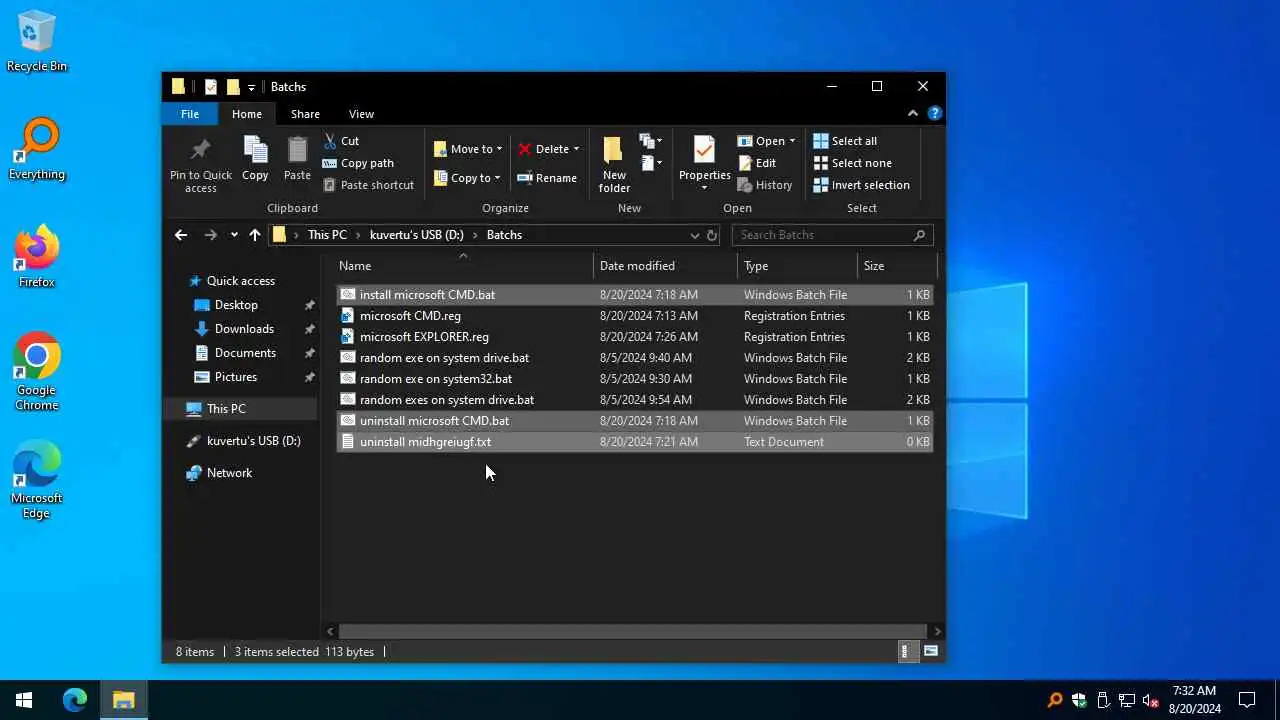Click the Firefox desktop shortcut
The width and height of the screenshot is (1280, 720).
(37, 258)
